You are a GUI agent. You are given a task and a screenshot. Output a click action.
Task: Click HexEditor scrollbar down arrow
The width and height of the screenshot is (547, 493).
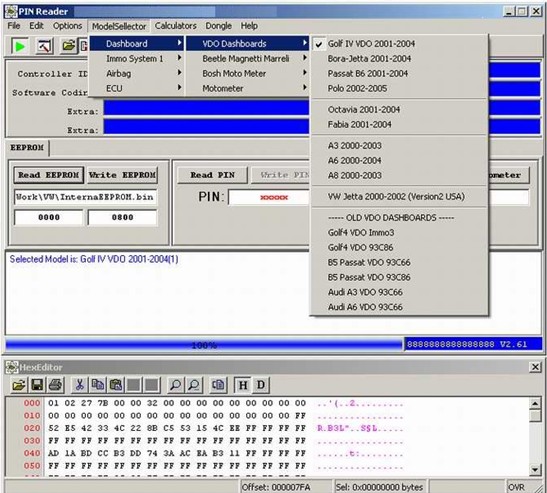click(x=535, y=470)
